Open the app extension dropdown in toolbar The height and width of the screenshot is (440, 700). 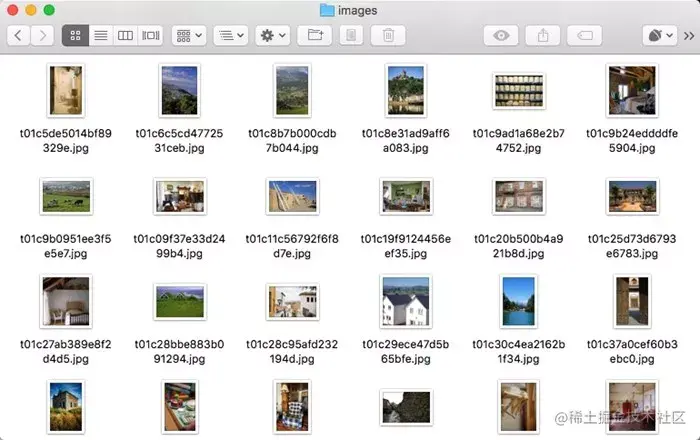660,35
